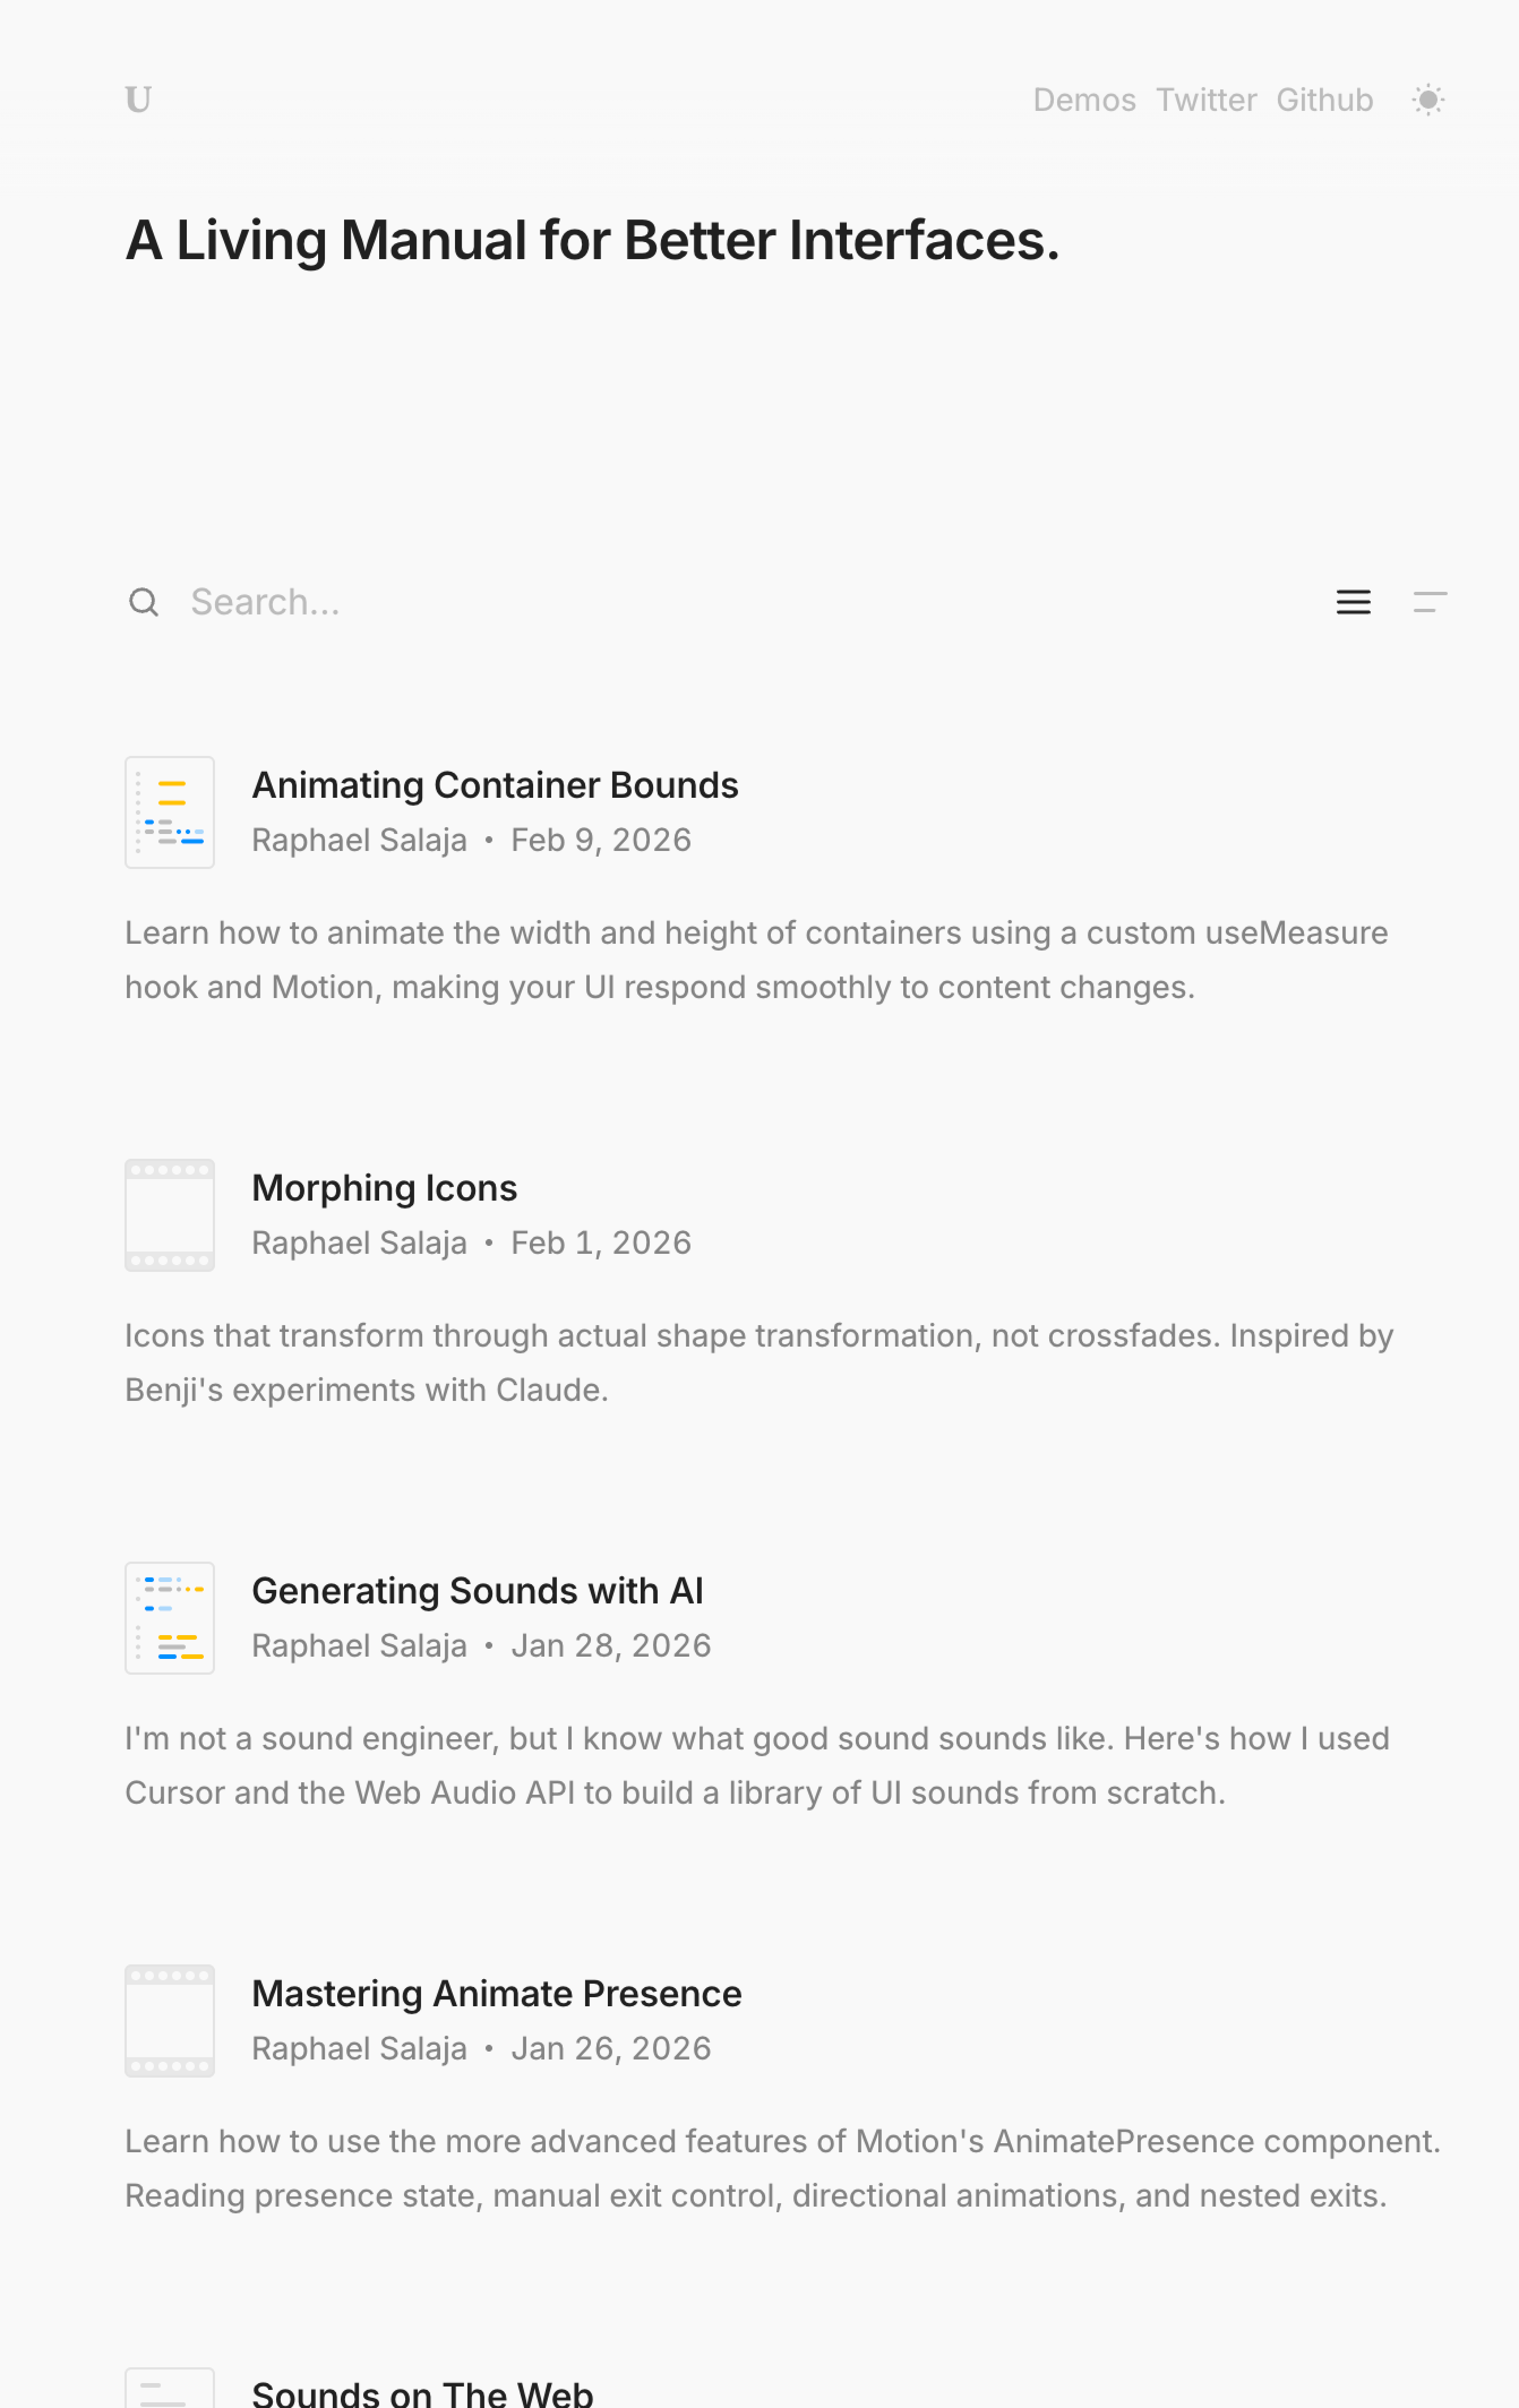Click the Morphing Icons thumbnail icon
The image size is (1519, 2408).
170,1215
